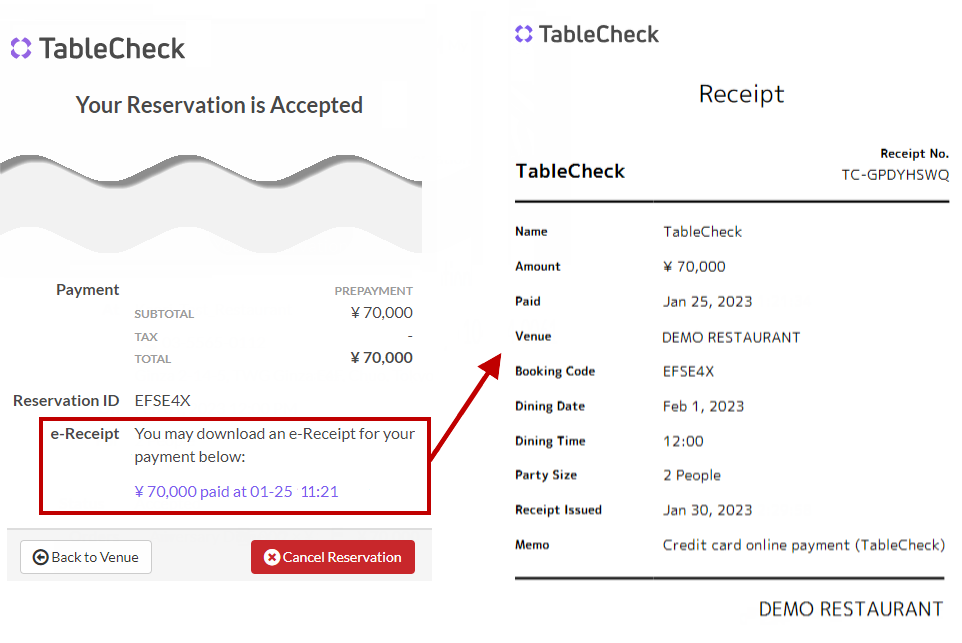Select the Booking Code value on the receipt
962x643 pixels.
[688, 371]
